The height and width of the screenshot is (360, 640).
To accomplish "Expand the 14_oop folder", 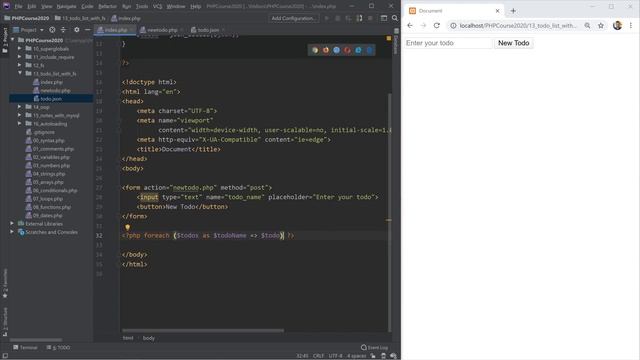I will click(x=20, y=107).
